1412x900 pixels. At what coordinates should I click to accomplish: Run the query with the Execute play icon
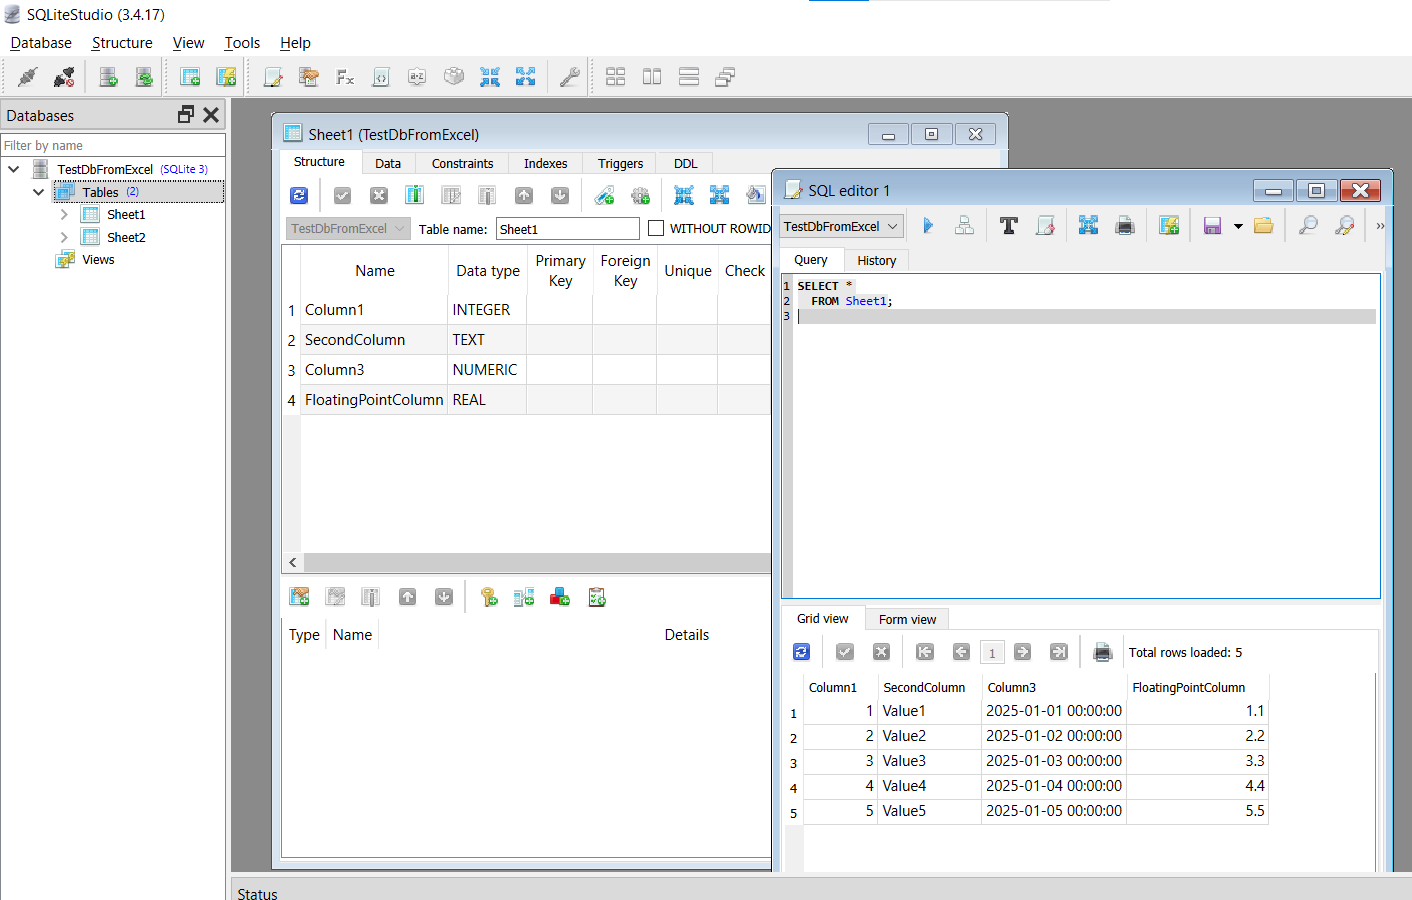coord(928,226)
